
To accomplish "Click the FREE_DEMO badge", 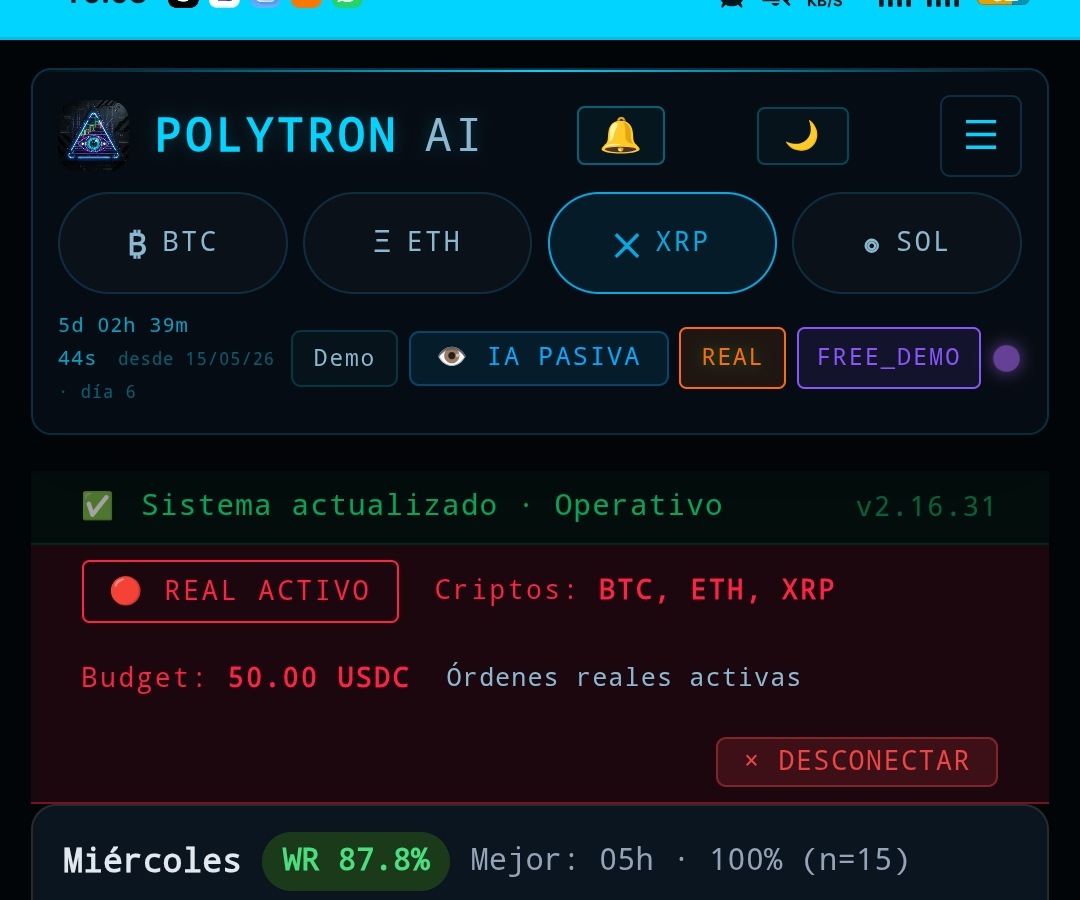I will click(x=889, y=357).
